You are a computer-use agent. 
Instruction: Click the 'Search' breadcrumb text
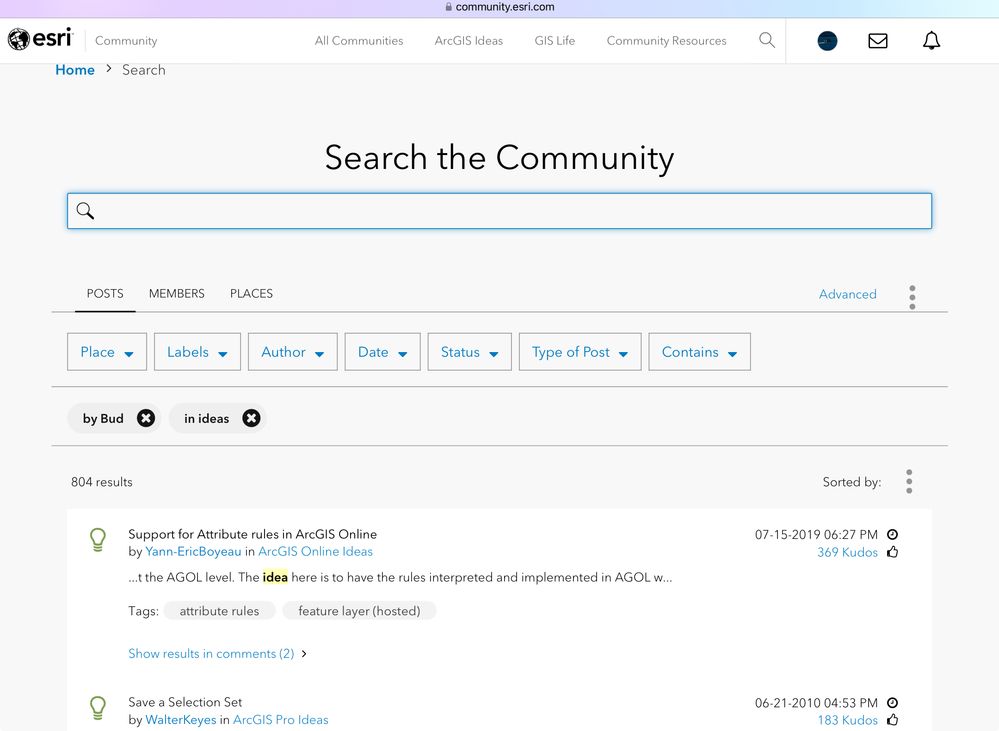point(143,69)
